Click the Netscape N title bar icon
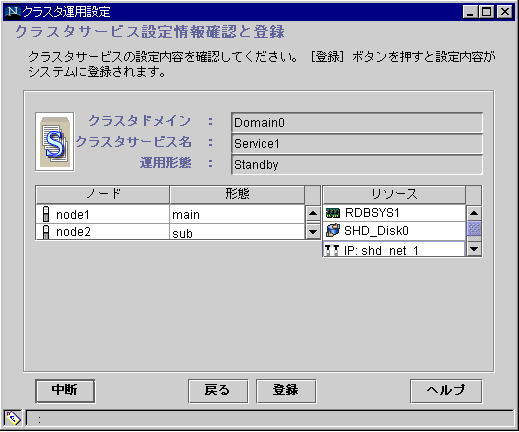519x432 pixels. coord(12,12)
